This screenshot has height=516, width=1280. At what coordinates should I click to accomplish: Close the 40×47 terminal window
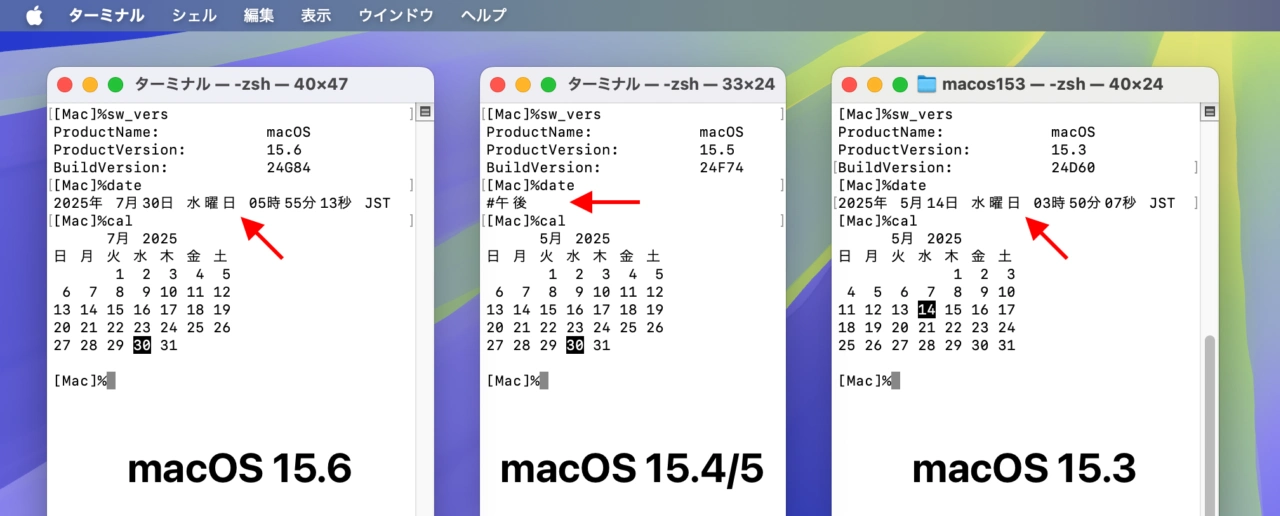click(x=65, y=85)
